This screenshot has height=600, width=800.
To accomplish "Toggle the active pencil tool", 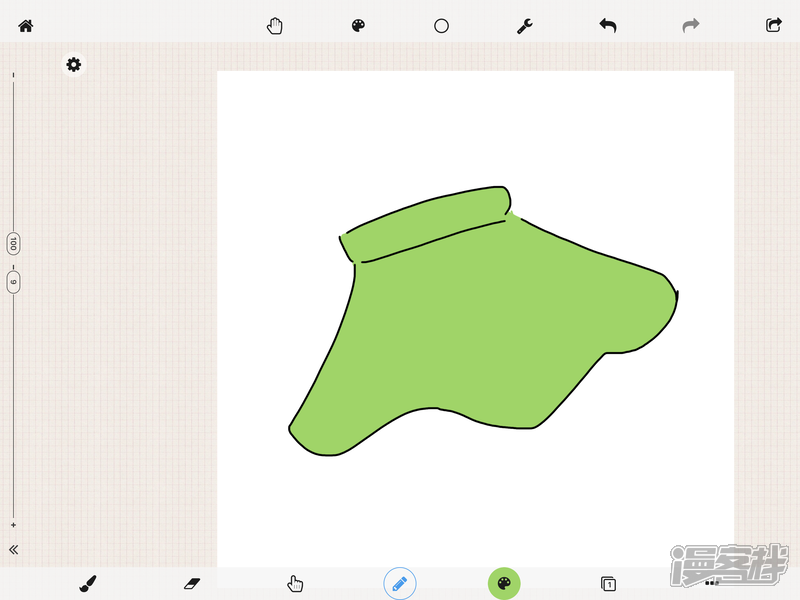I will 400,583.
